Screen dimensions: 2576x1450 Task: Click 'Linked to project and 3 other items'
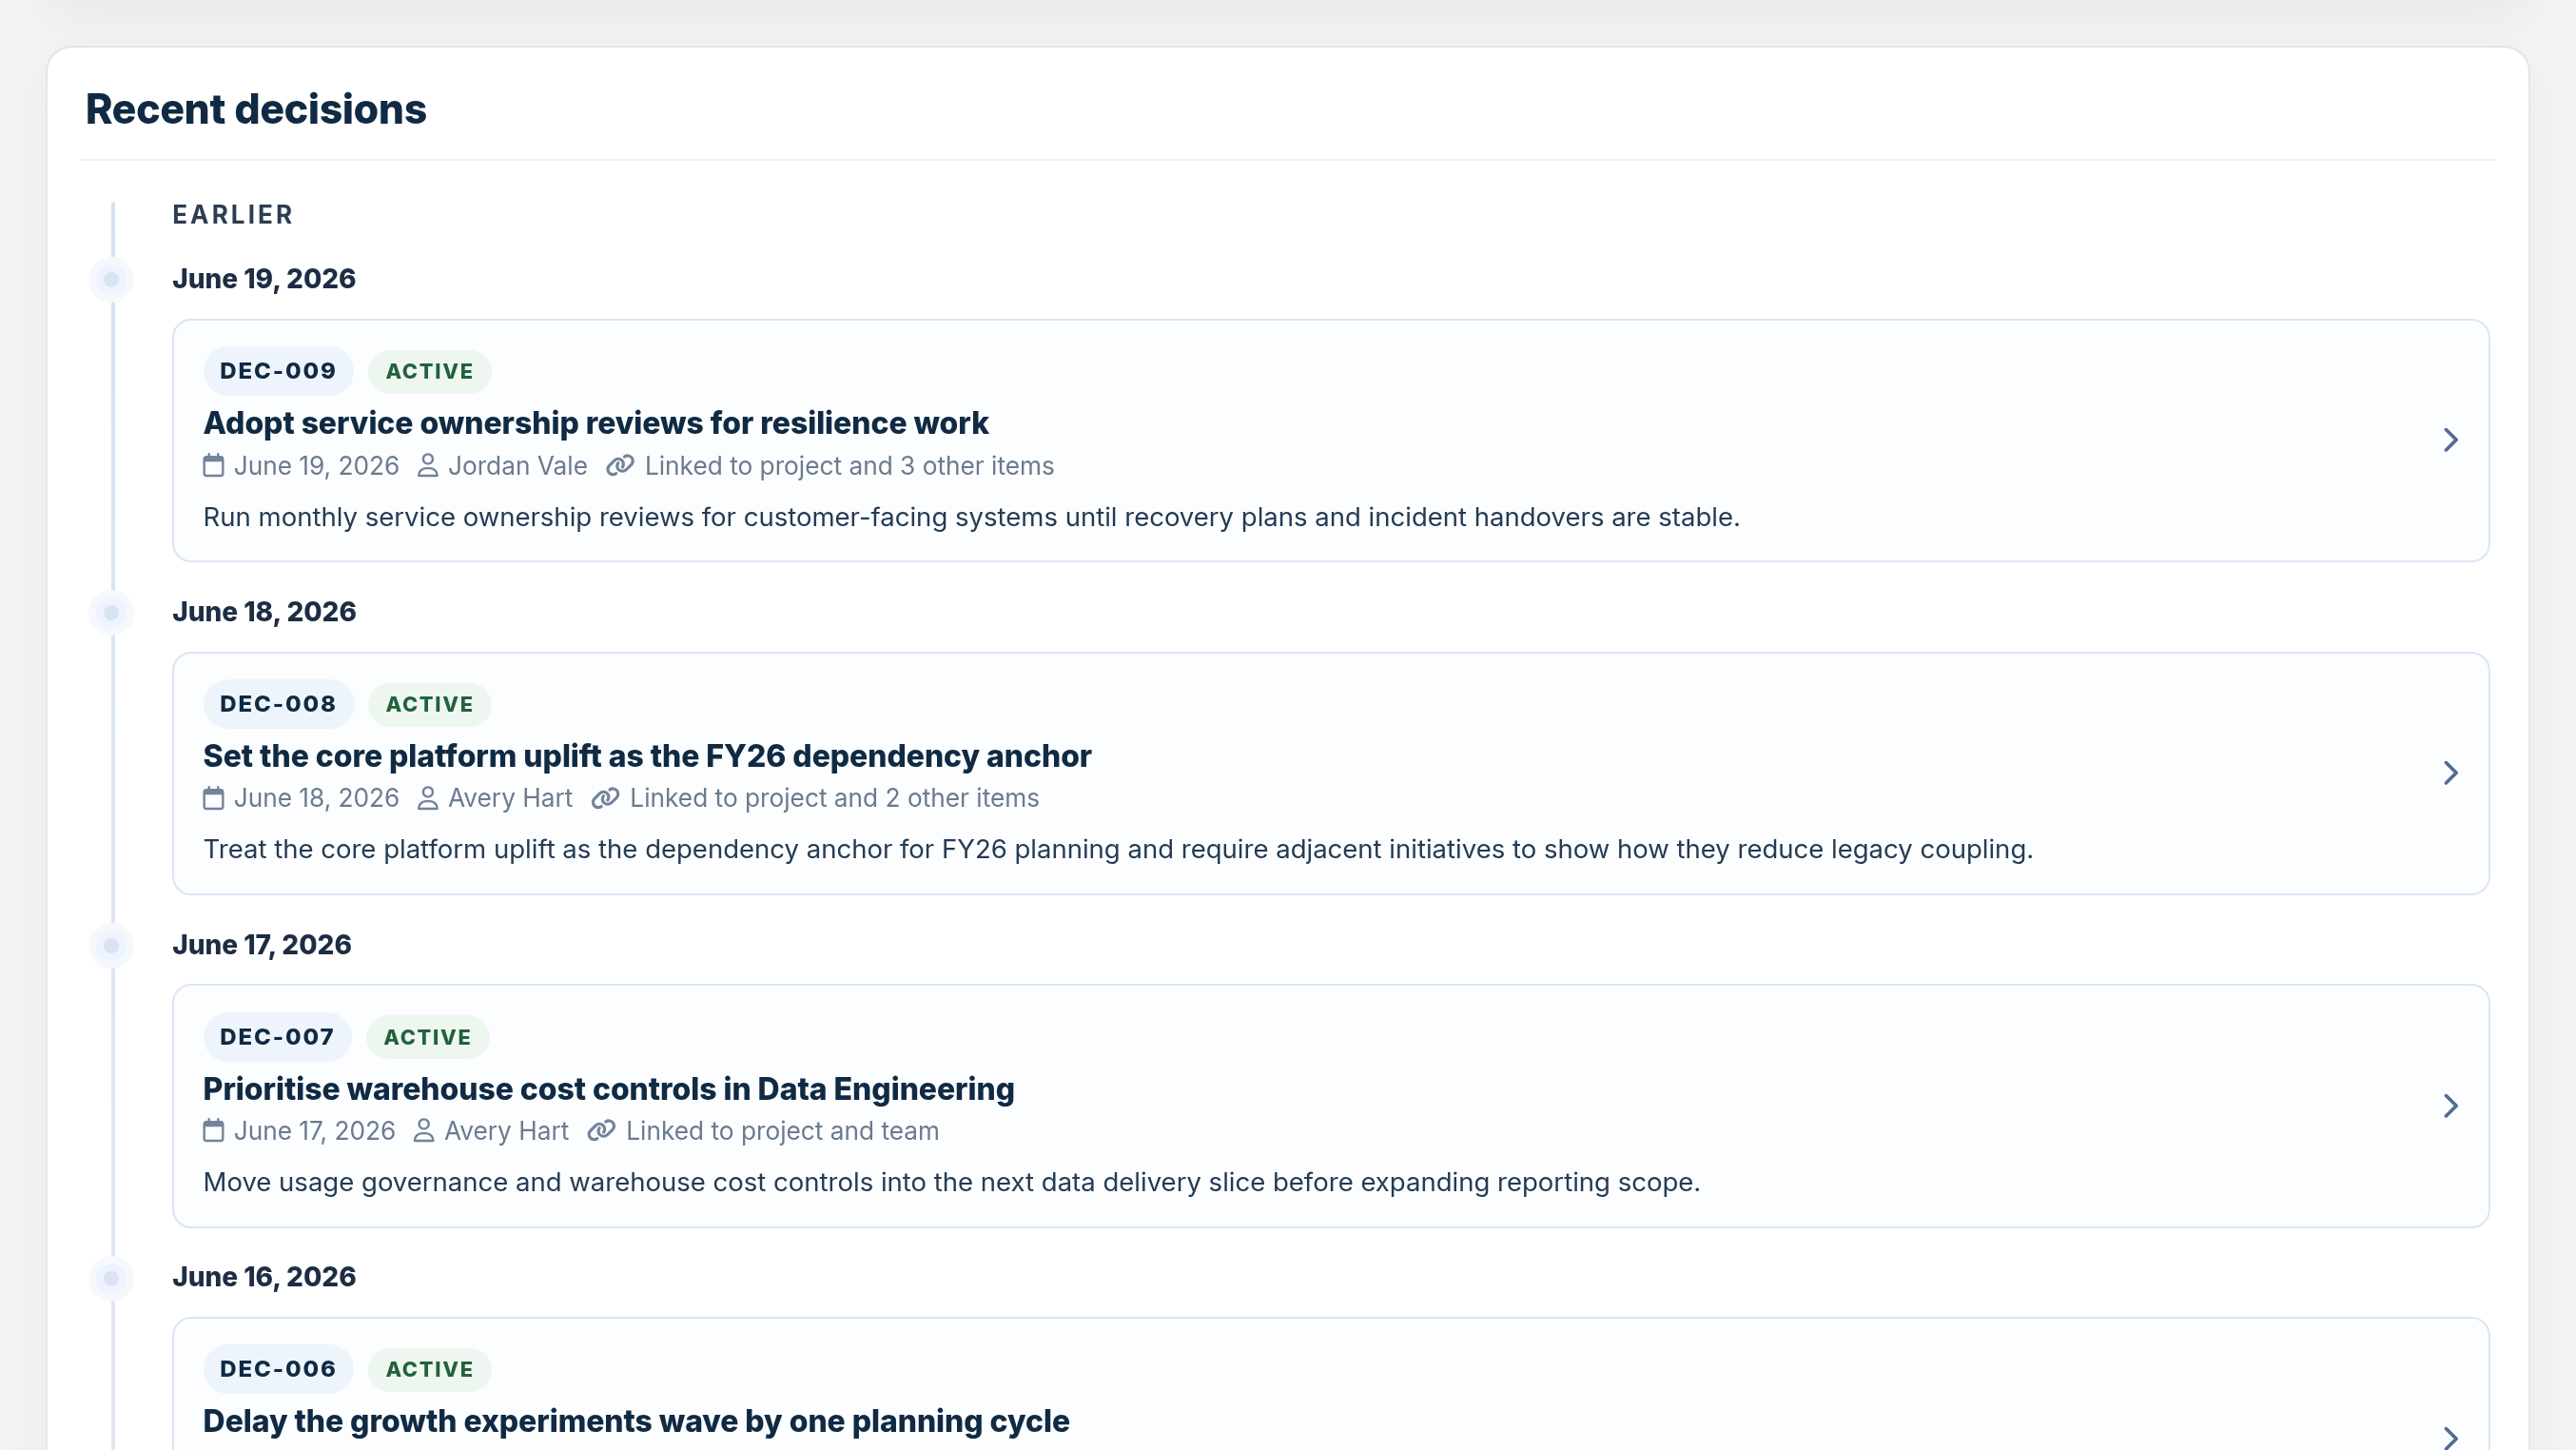coord(849,466)
